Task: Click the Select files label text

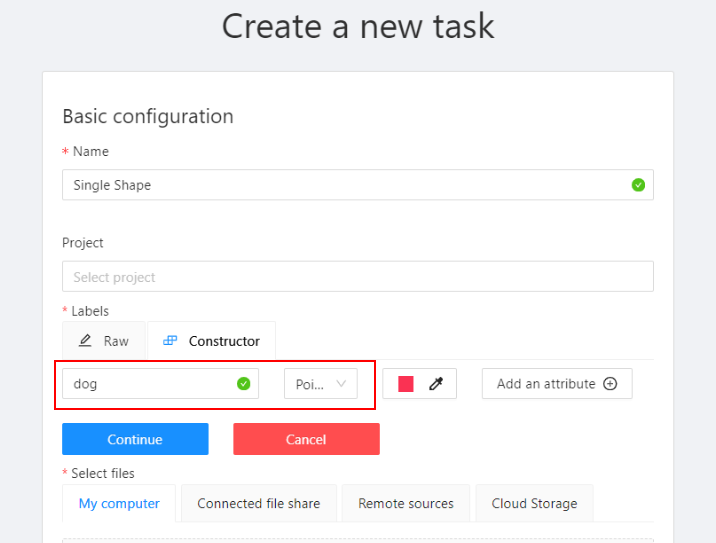Action: (103, 473)
